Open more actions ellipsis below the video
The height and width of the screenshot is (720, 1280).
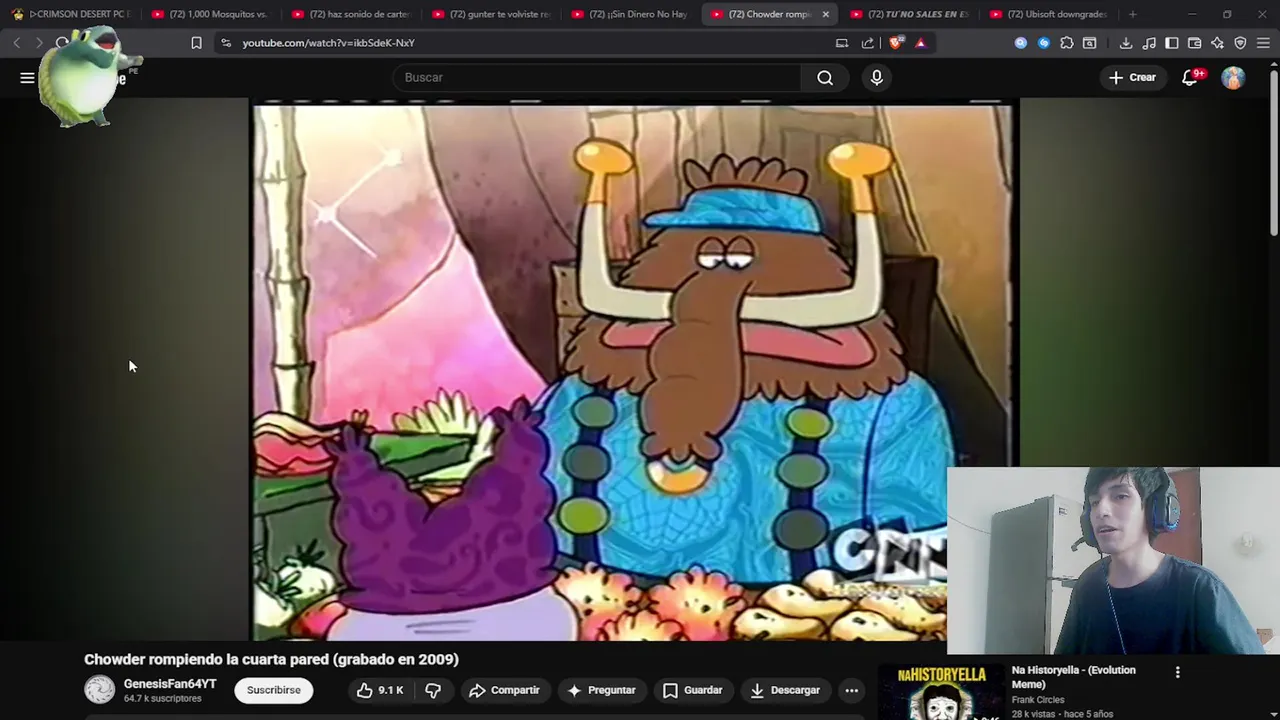pyautogui.click(x=851, y=690)
